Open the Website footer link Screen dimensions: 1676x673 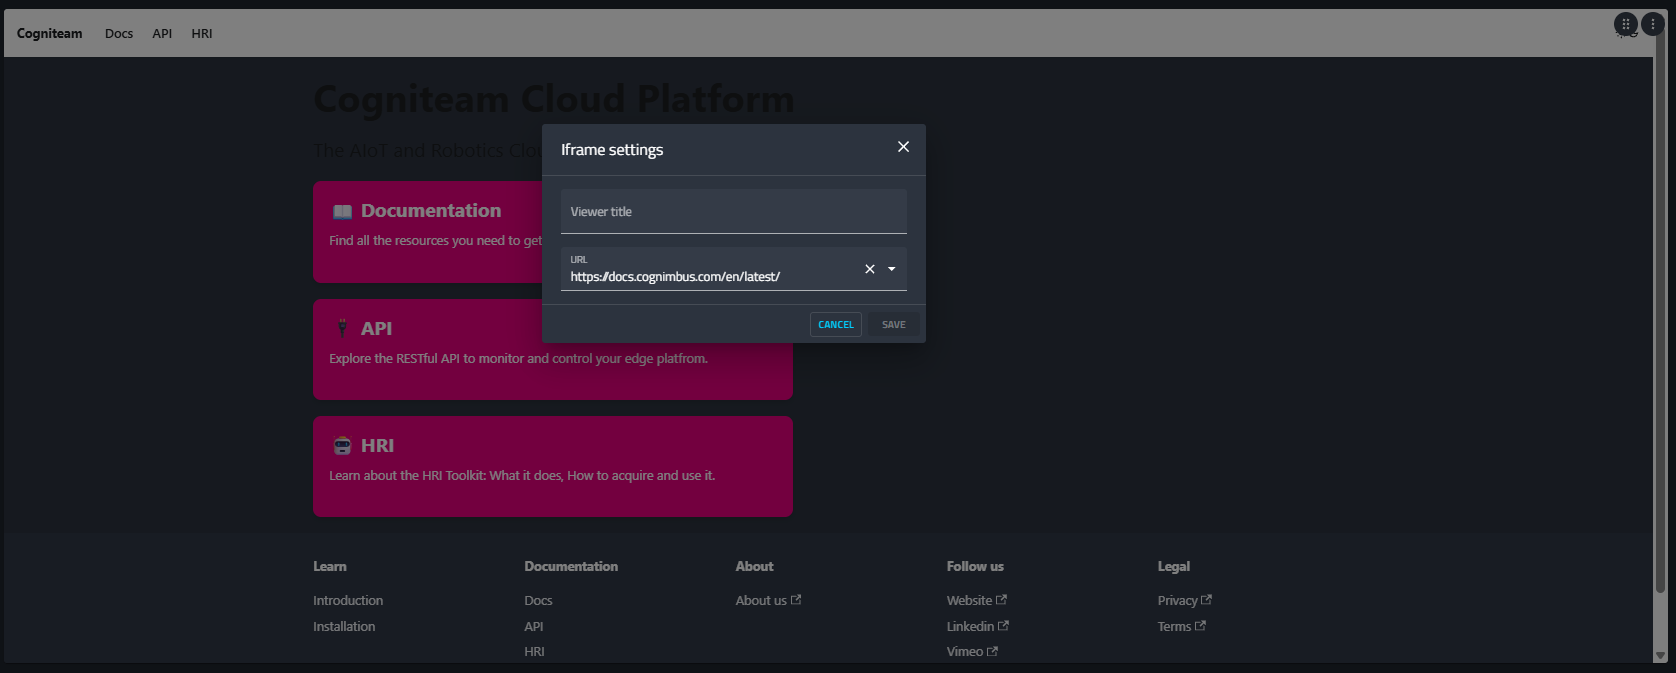[977, 601]
